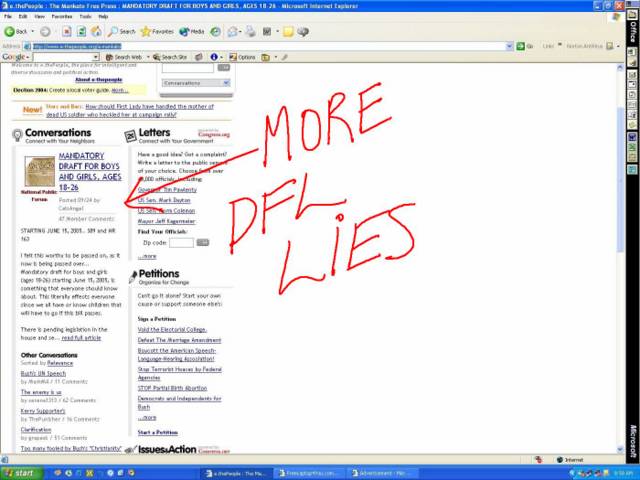The image size is (640, 480).
Task: Click the Refresh page icon
Action: click(82, 31)
